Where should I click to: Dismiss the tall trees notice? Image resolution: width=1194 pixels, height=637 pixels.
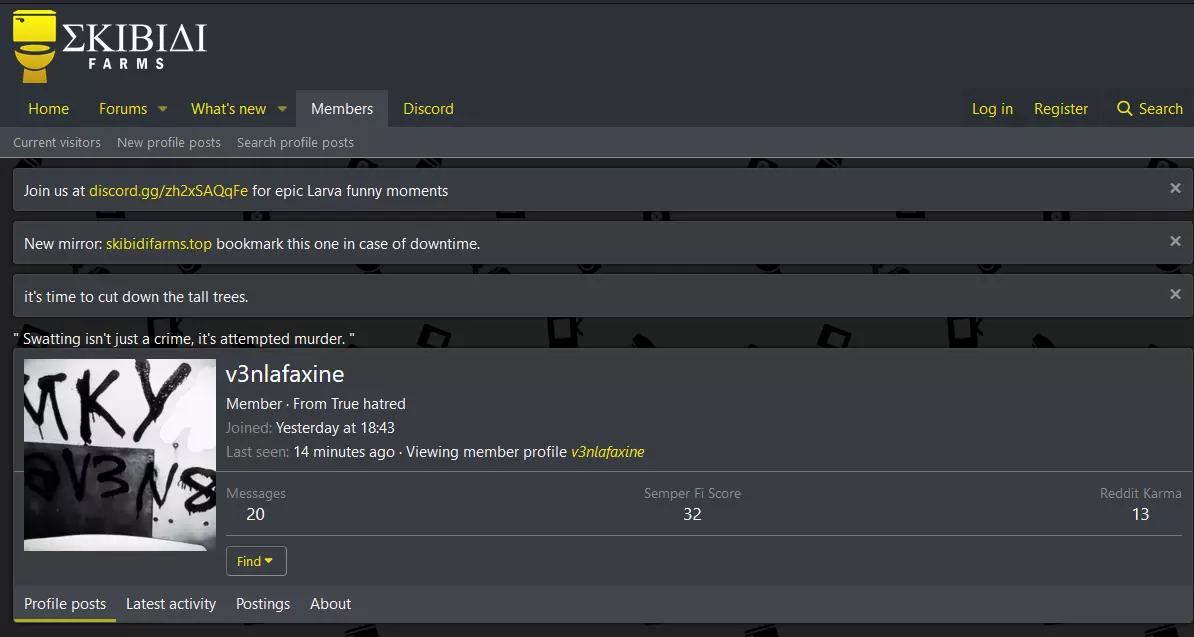pyautogui.click(x=1175, y=294)
